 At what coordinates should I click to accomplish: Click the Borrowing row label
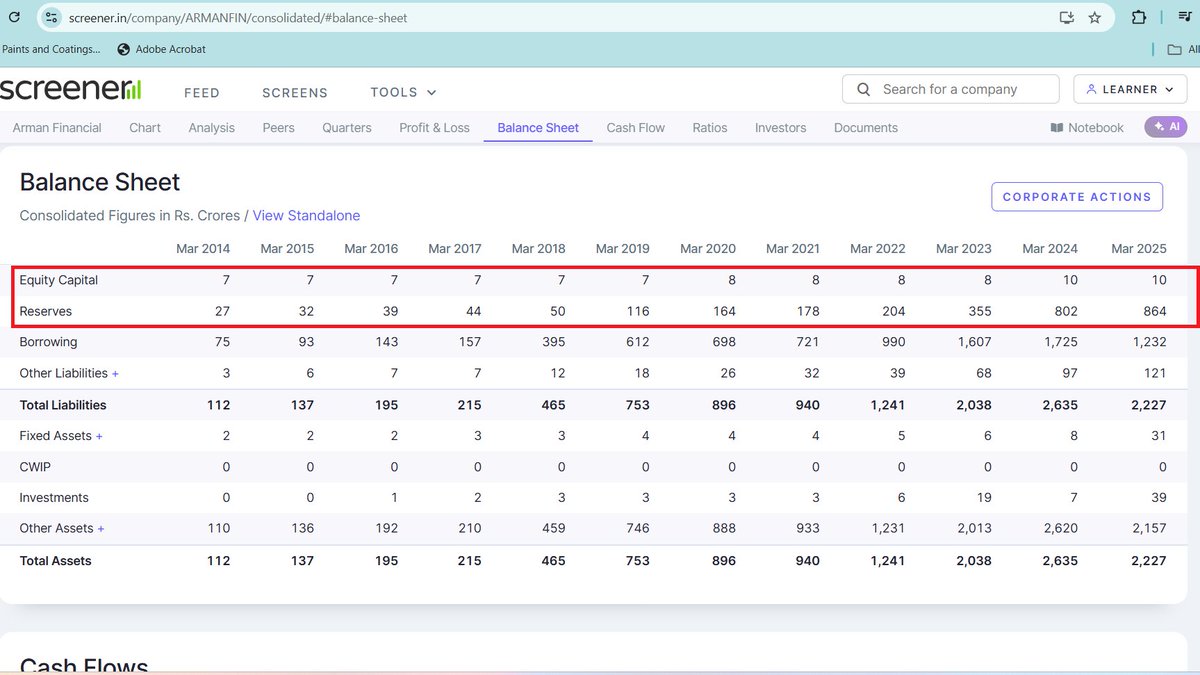pyautogui.click(x=48, y=342)
